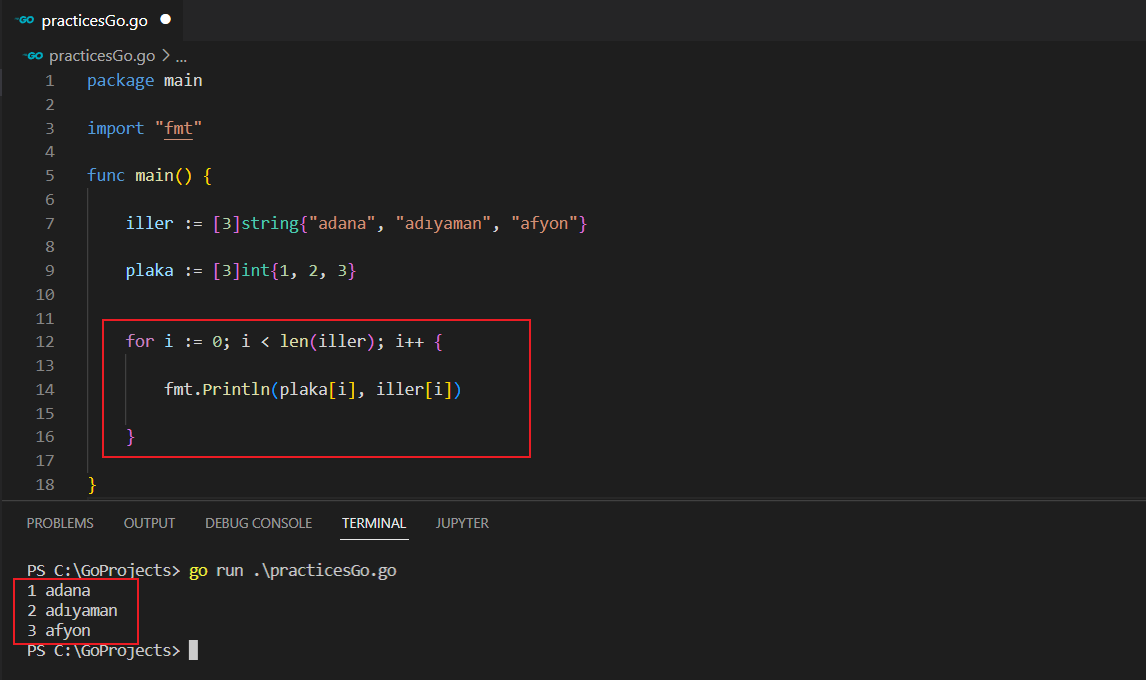Show the DEBUG CONSOLE panel
Screen dimensions: 1146x680
pos(258,523)
